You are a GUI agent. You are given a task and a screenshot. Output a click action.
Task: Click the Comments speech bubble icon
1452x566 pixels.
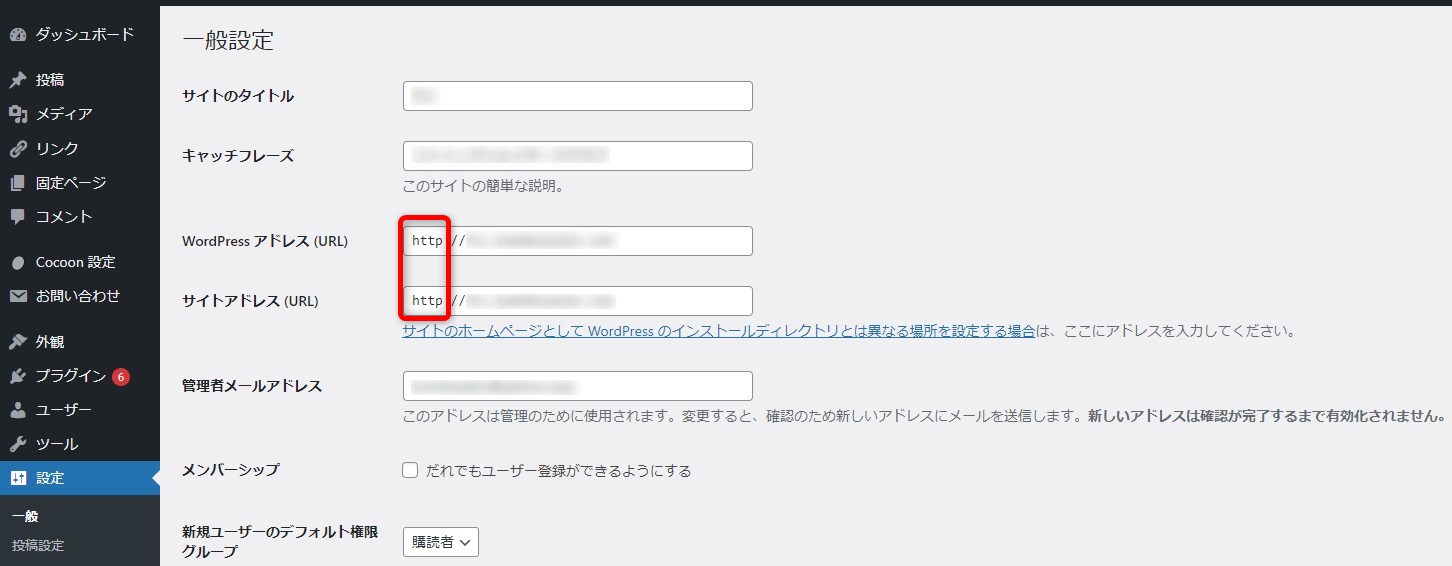[18, 217]
